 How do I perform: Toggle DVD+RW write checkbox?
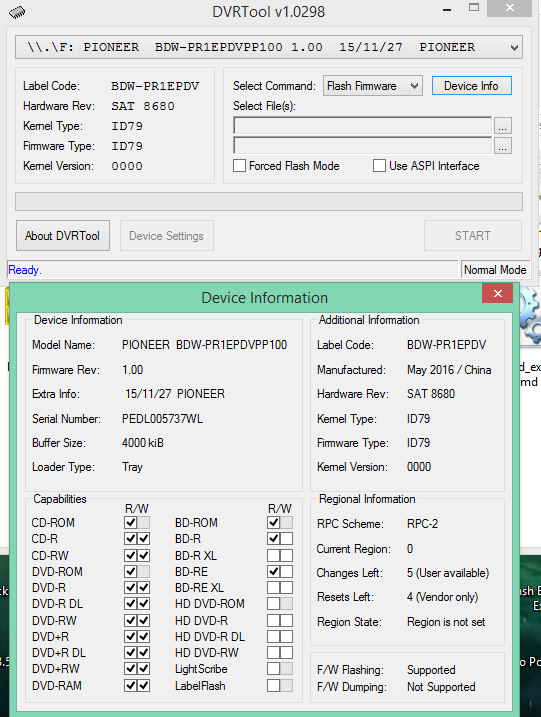[144, 669]
